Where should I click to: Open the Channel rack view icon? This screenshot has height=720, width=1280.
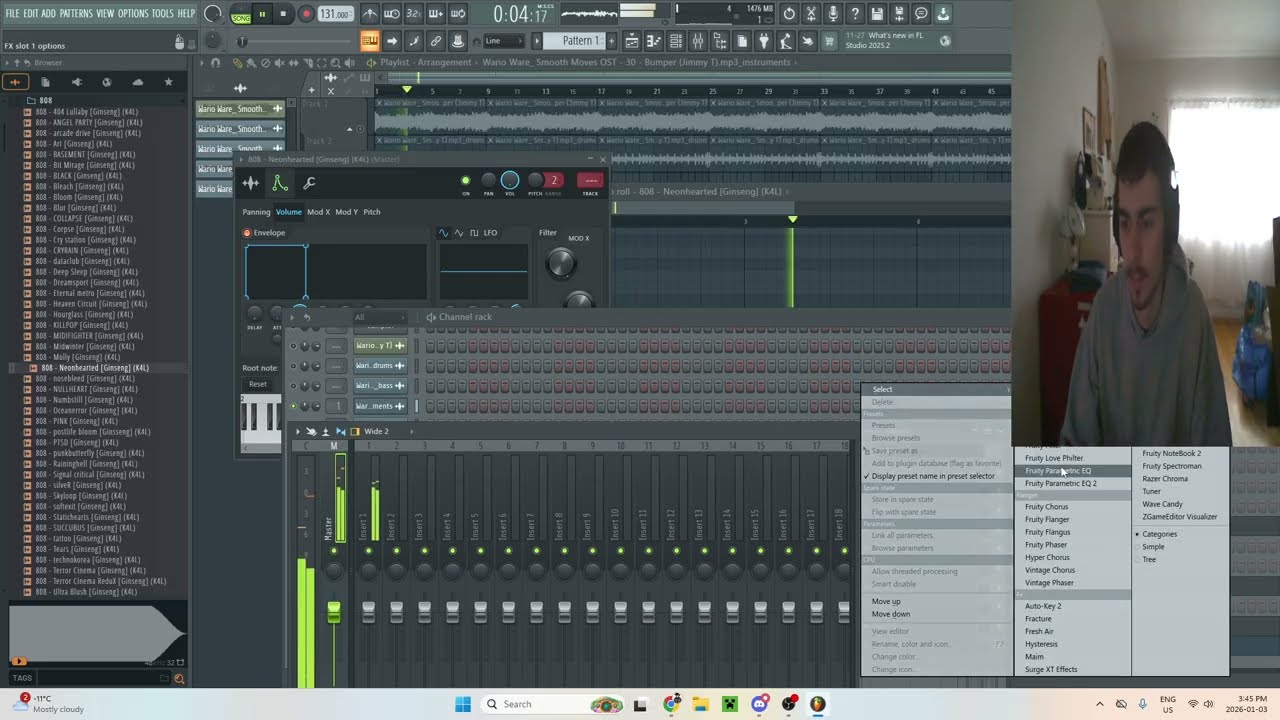(676, 41)
